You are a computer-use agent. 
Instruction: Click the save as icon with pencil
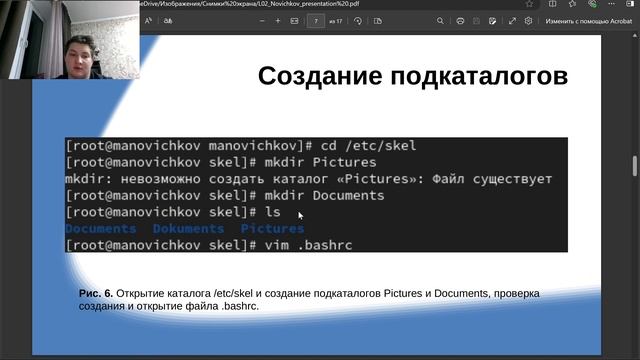(x=492, y=21)
